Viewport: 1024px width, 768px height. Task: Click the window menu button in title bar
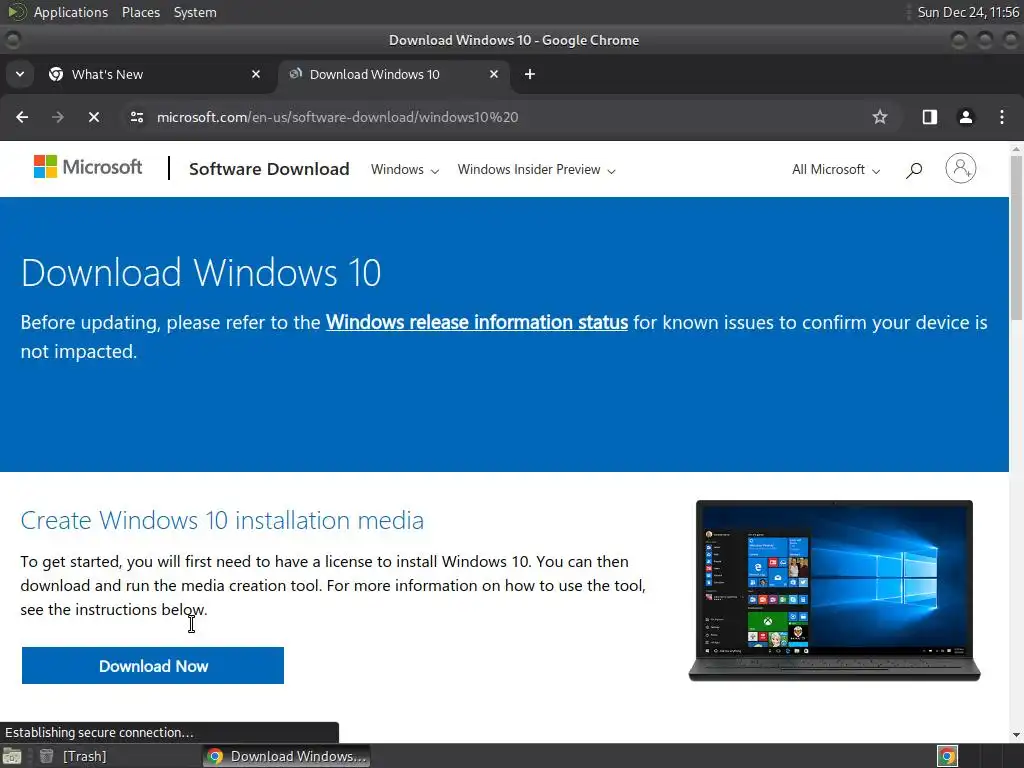point(12,40)
